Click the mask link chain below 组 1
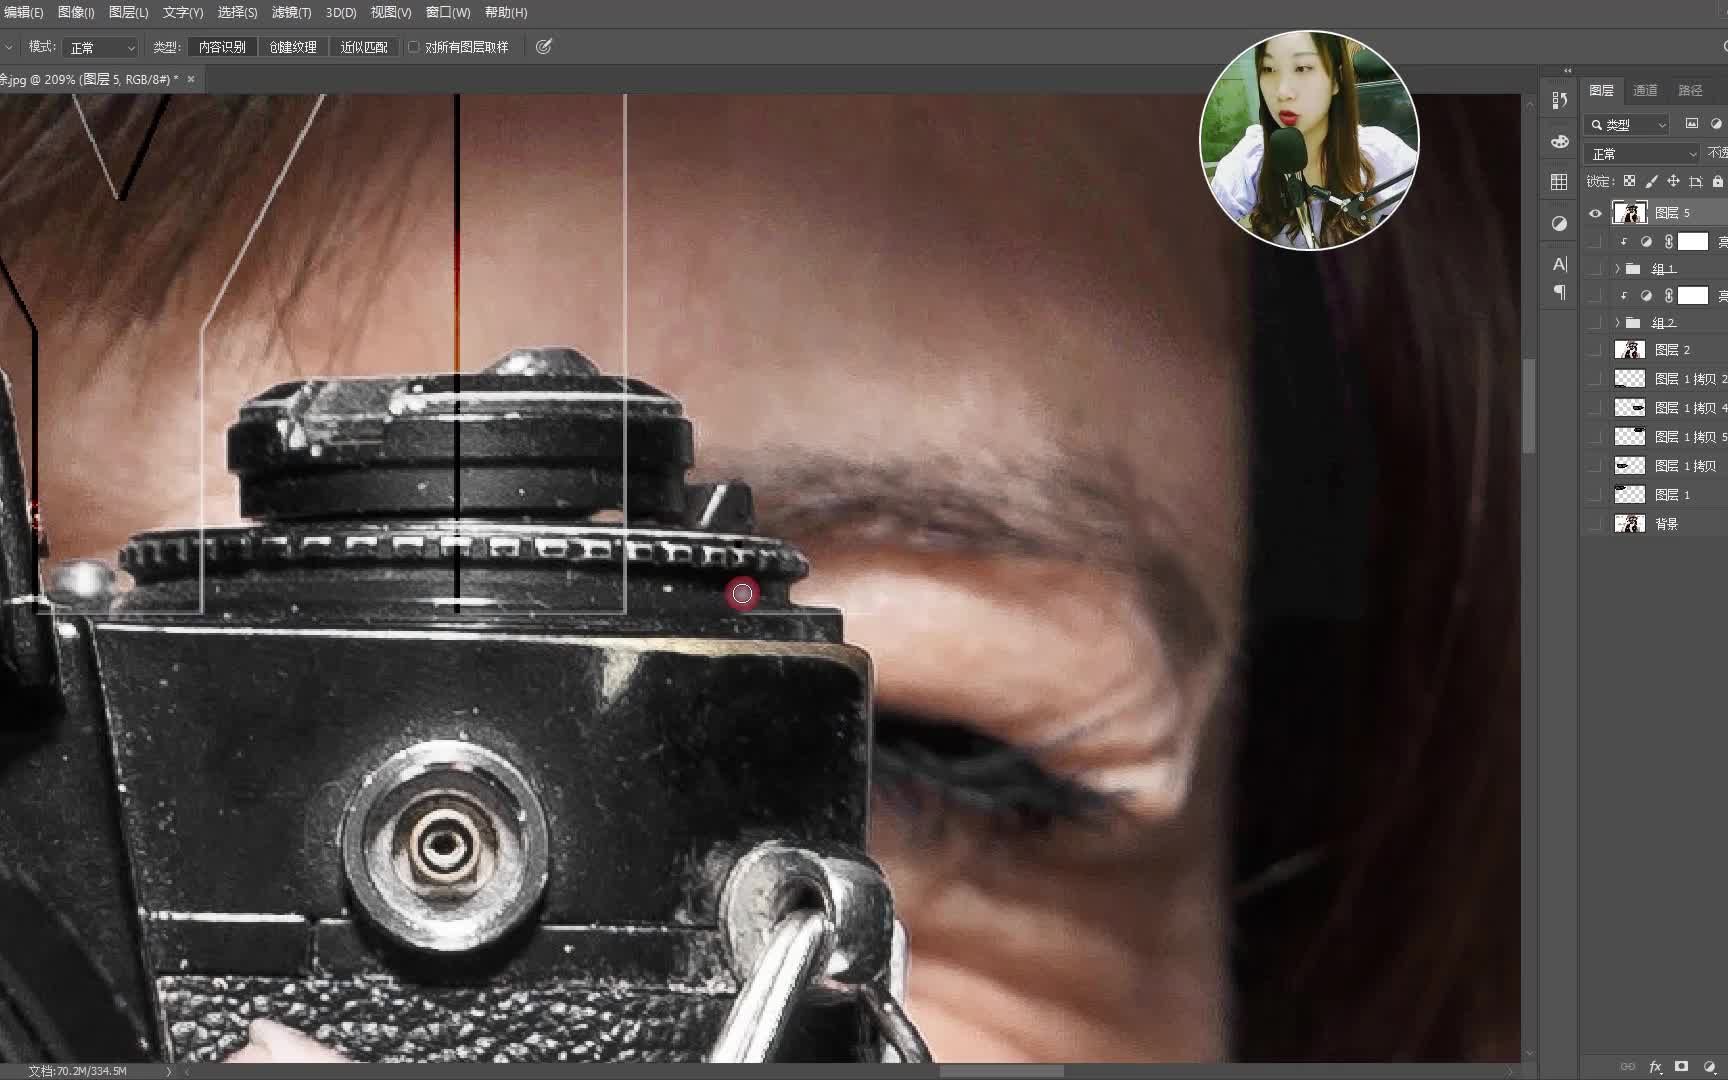The height and width of the screenshot is (1080, 1728). click(1668, 295)
